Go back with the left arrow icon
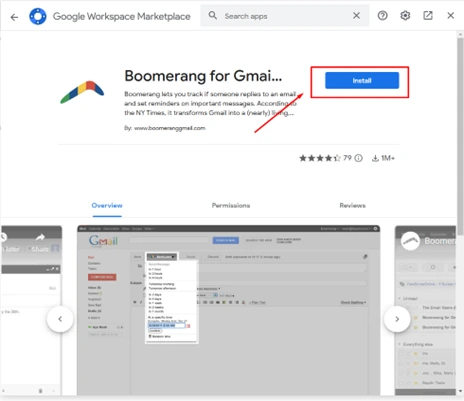 (14, 17)
